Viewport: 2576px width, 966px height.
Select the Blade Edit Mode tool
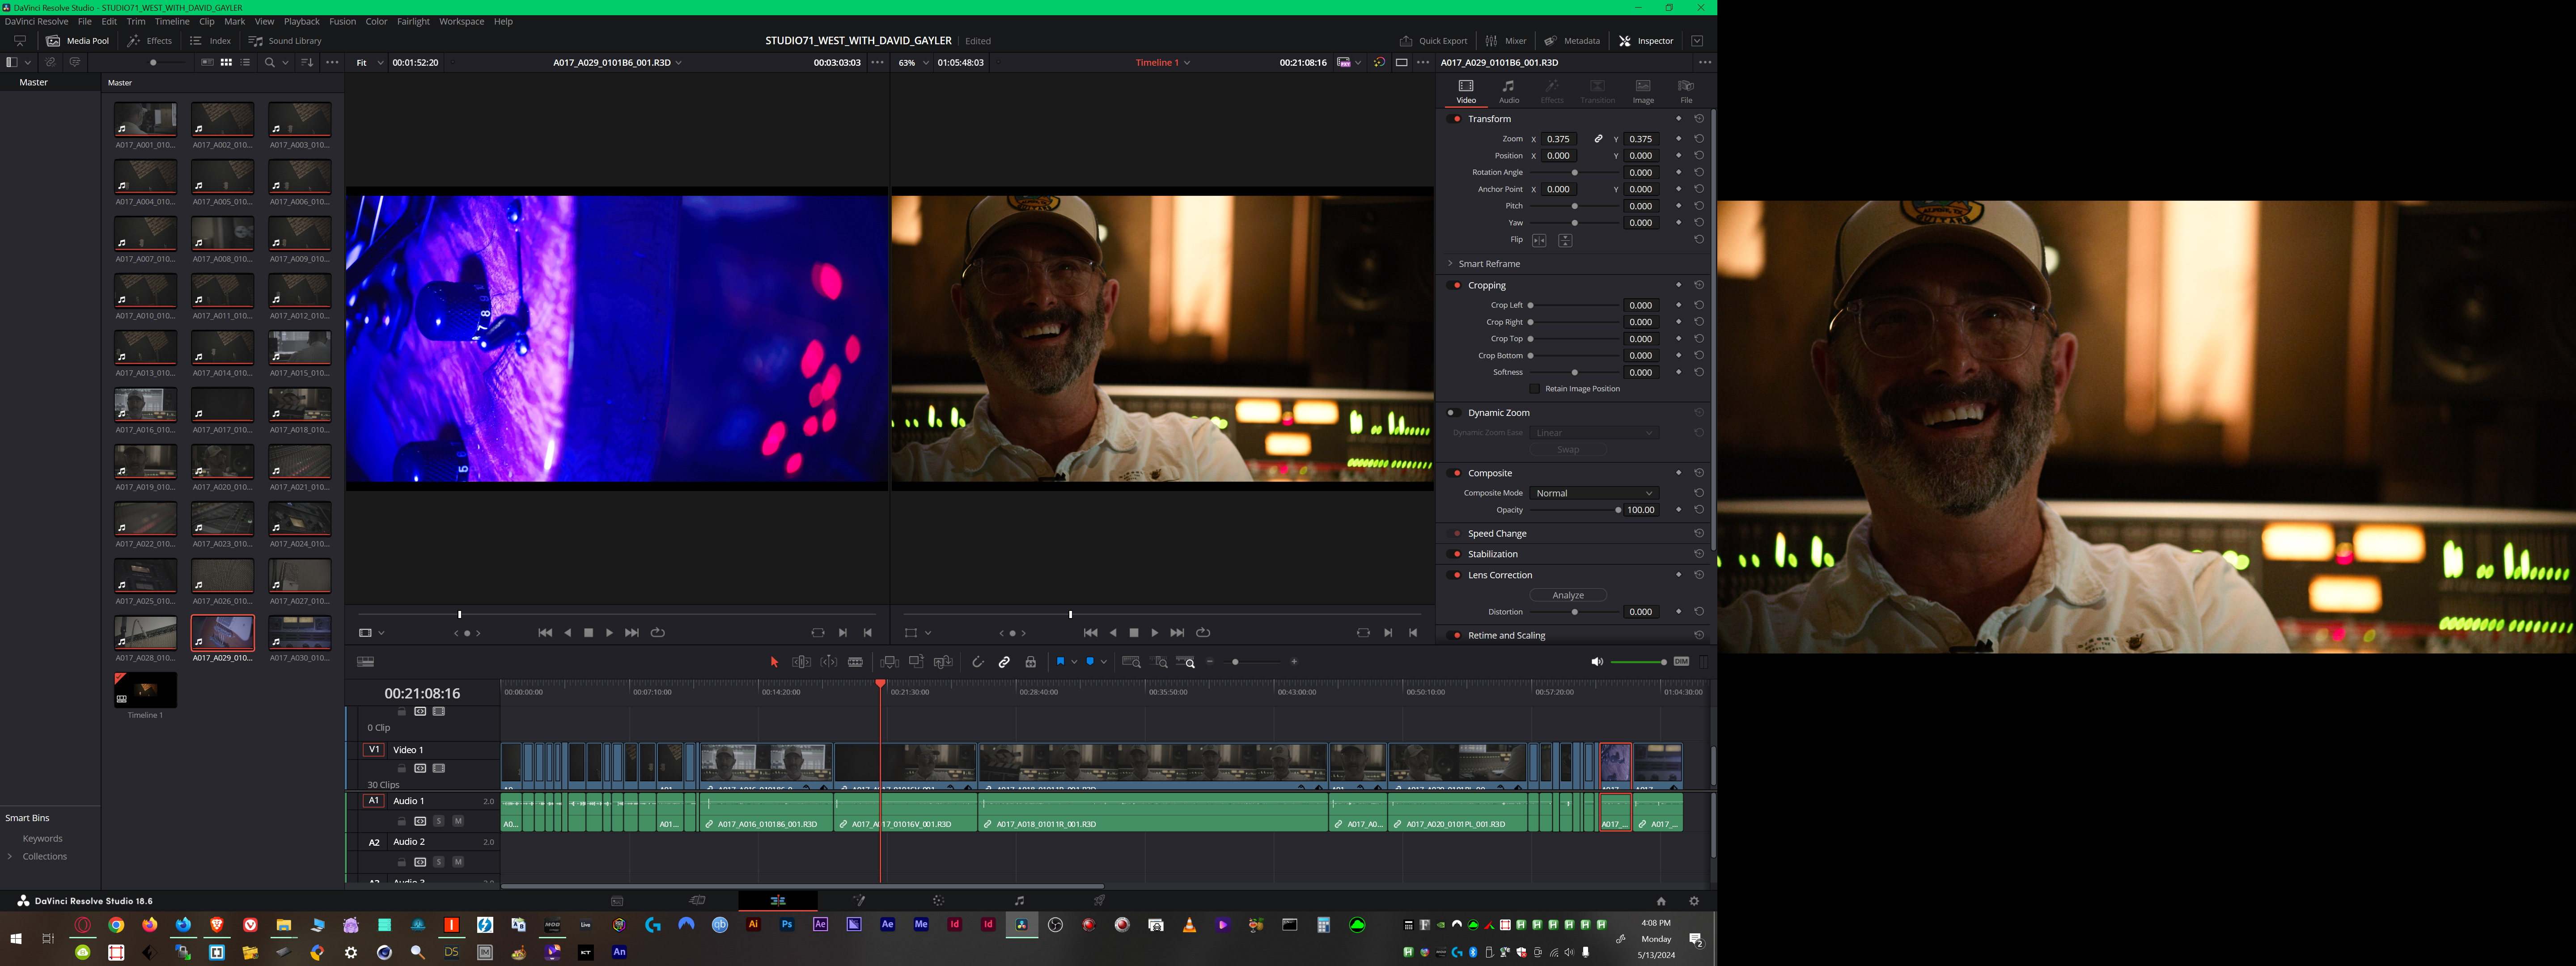click(x=855, y=662)
